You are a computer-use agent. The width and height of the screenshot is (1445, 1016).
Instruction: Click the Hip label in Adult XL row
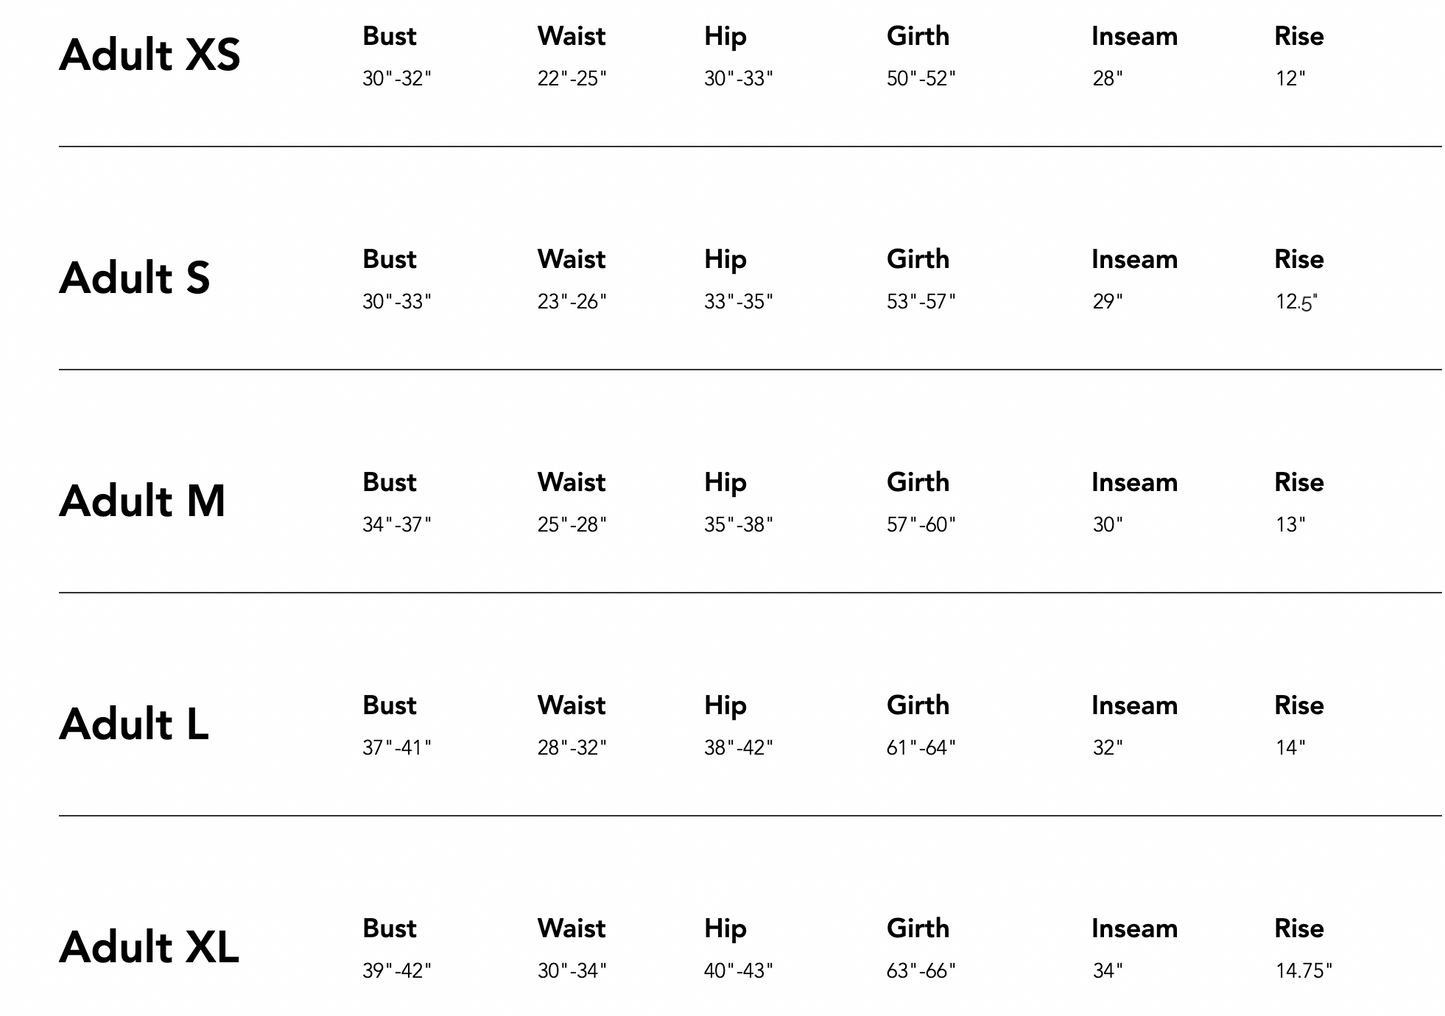pyautogui.click(x=725, y=929)
